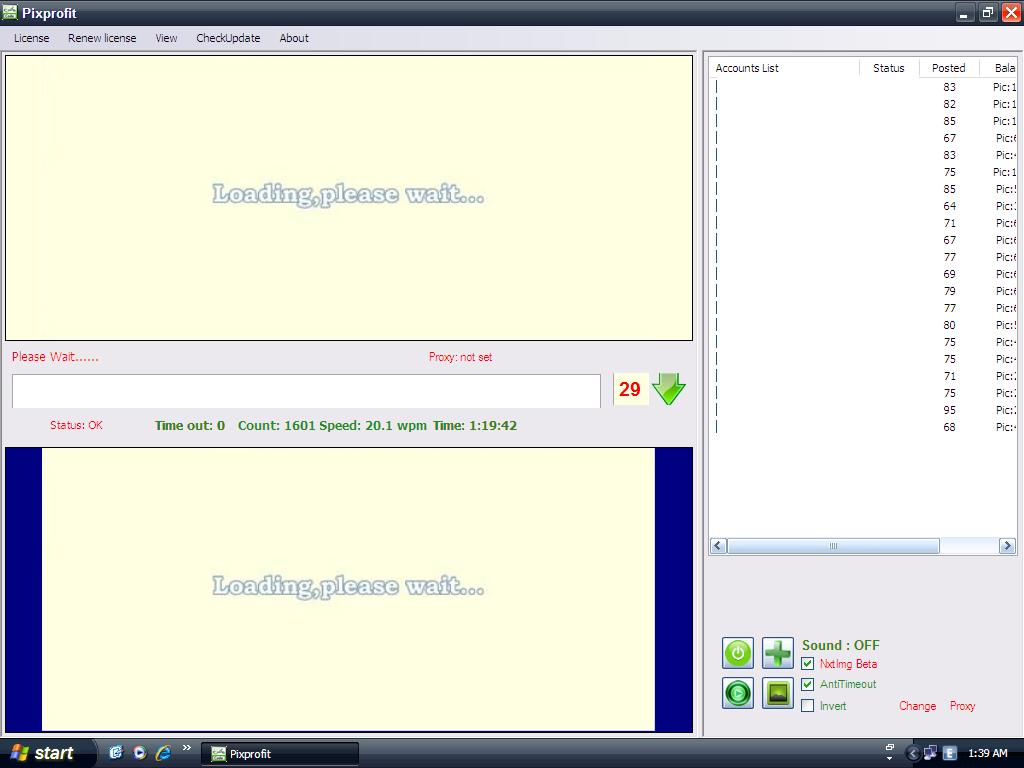
Task: Select the account row with Posted 69
Action: (x=863, y=274)
